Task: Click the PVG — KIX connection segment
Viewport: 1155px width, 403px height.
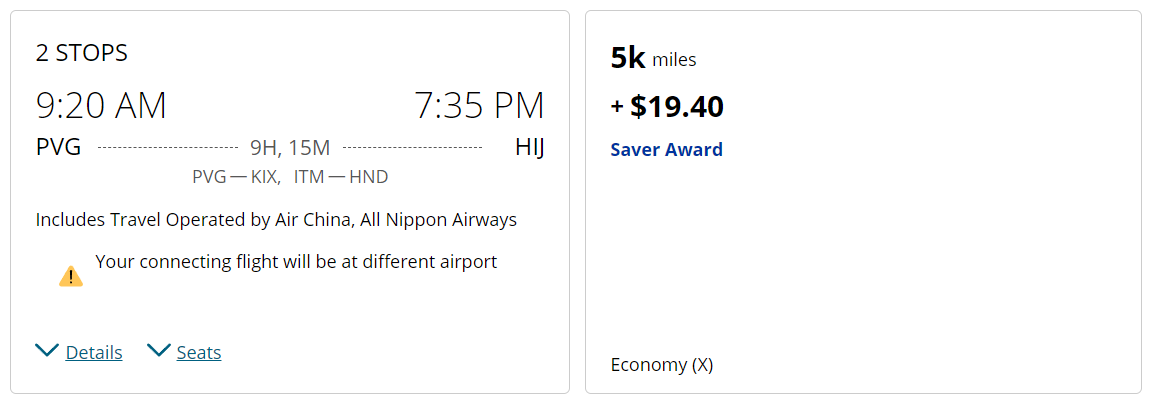Action: click(236, 177)
